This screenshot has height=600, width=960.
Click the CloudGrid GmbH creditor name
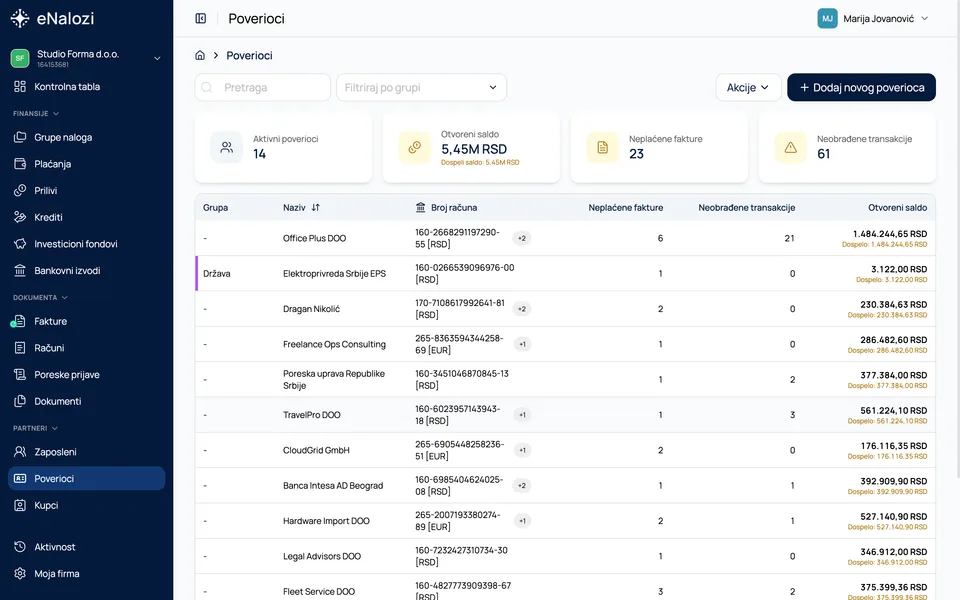point(316,451)
